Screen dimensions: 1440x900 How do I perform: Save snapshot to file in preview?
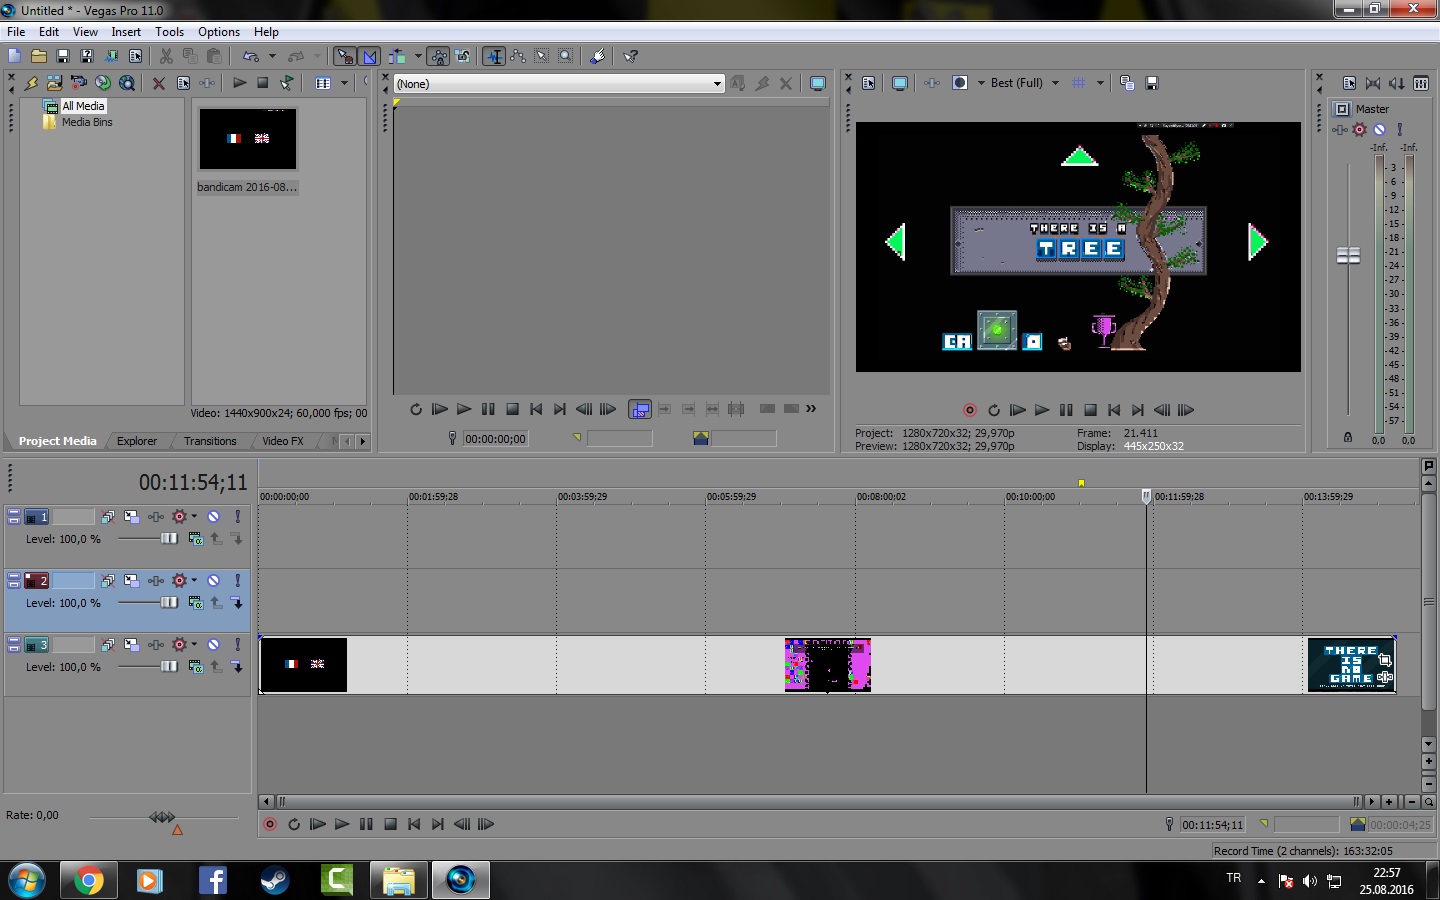[x=1152, y=83]
